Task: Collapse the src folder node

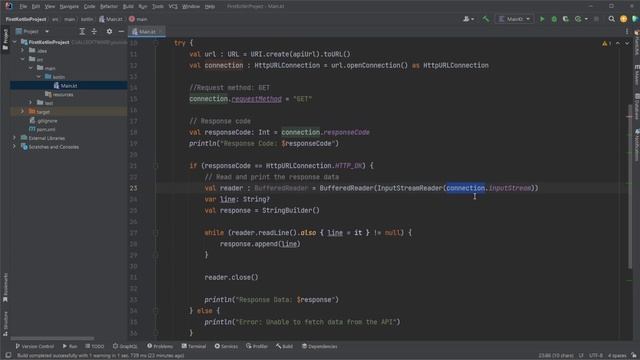Action: tap(23, 59)
